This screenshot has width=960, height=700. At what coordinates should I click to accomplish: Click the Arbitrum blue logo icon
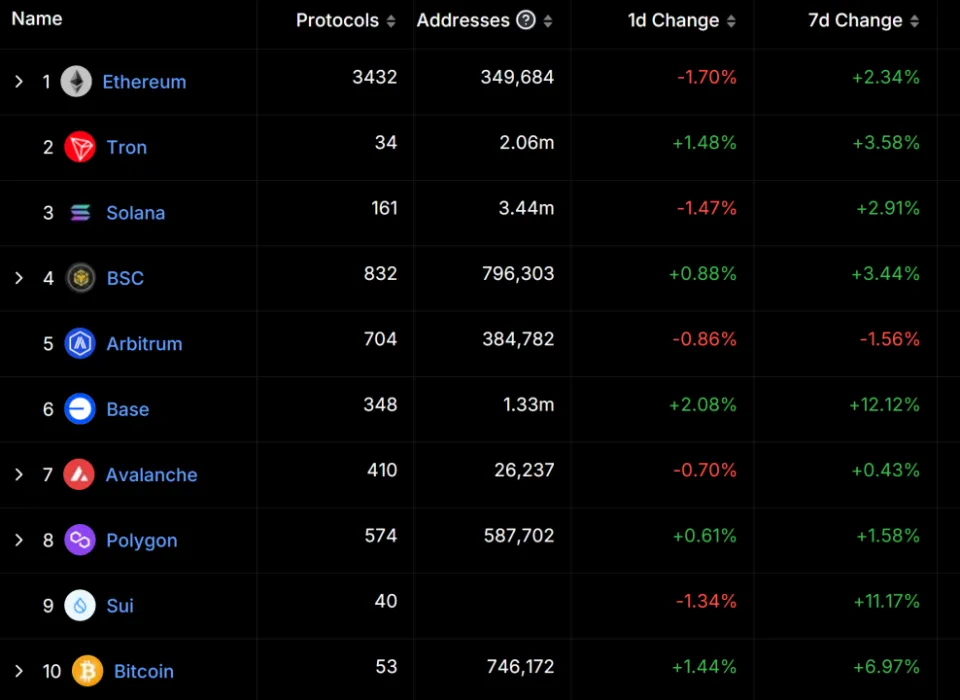tap(80, 344)
